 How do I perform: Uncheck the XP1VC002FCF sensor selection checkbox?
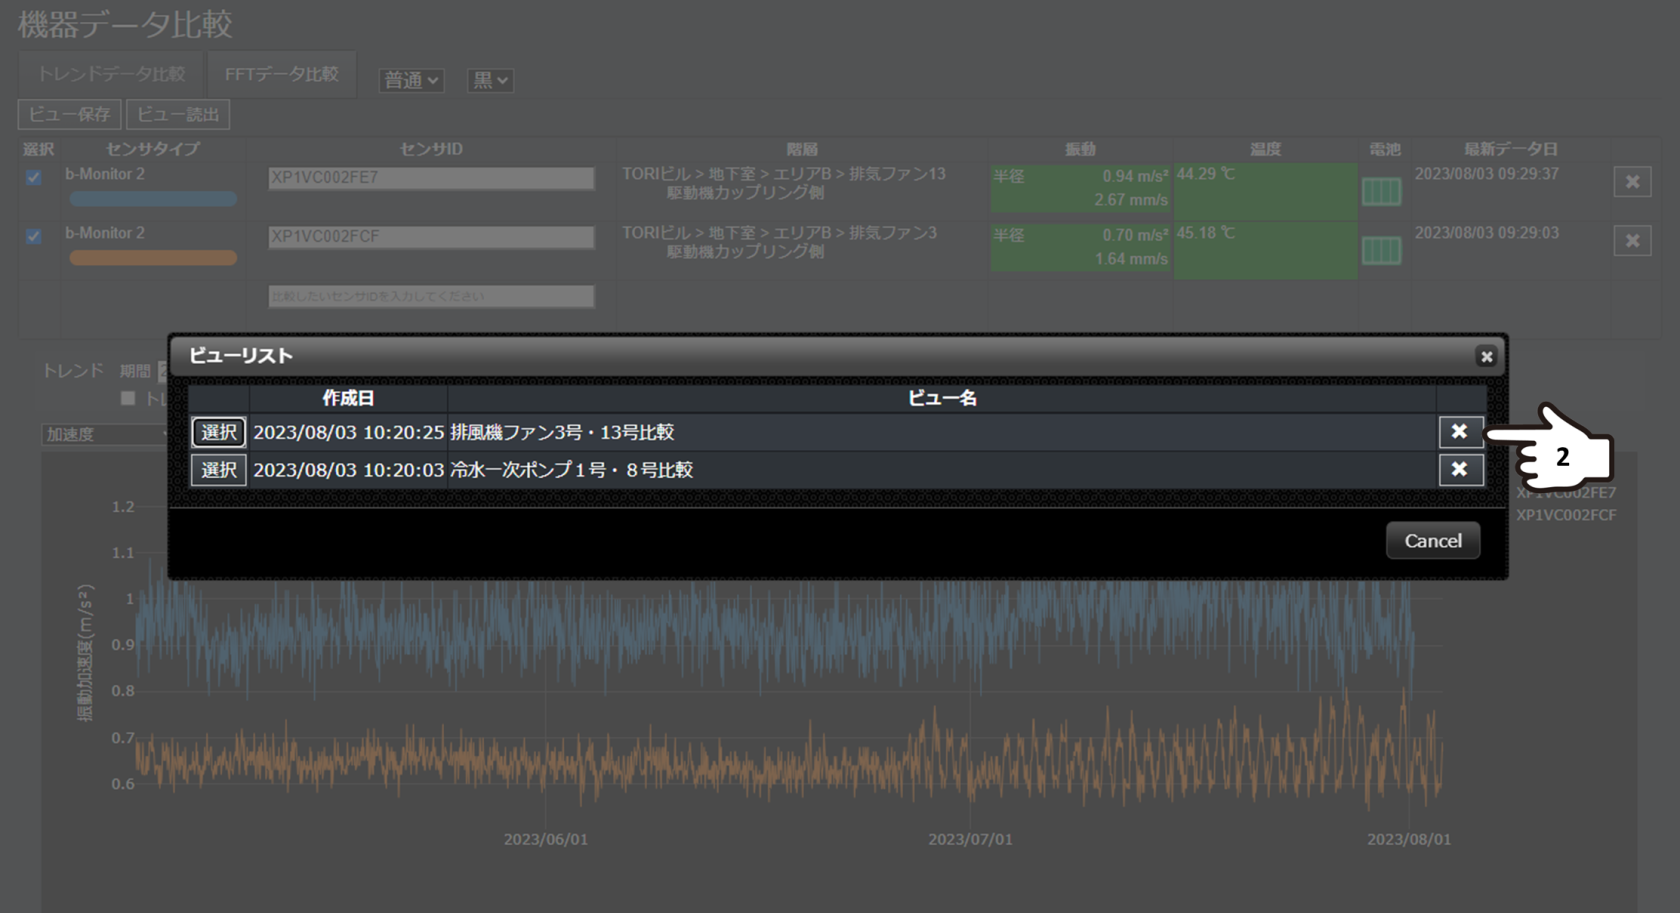coord(34,236)
